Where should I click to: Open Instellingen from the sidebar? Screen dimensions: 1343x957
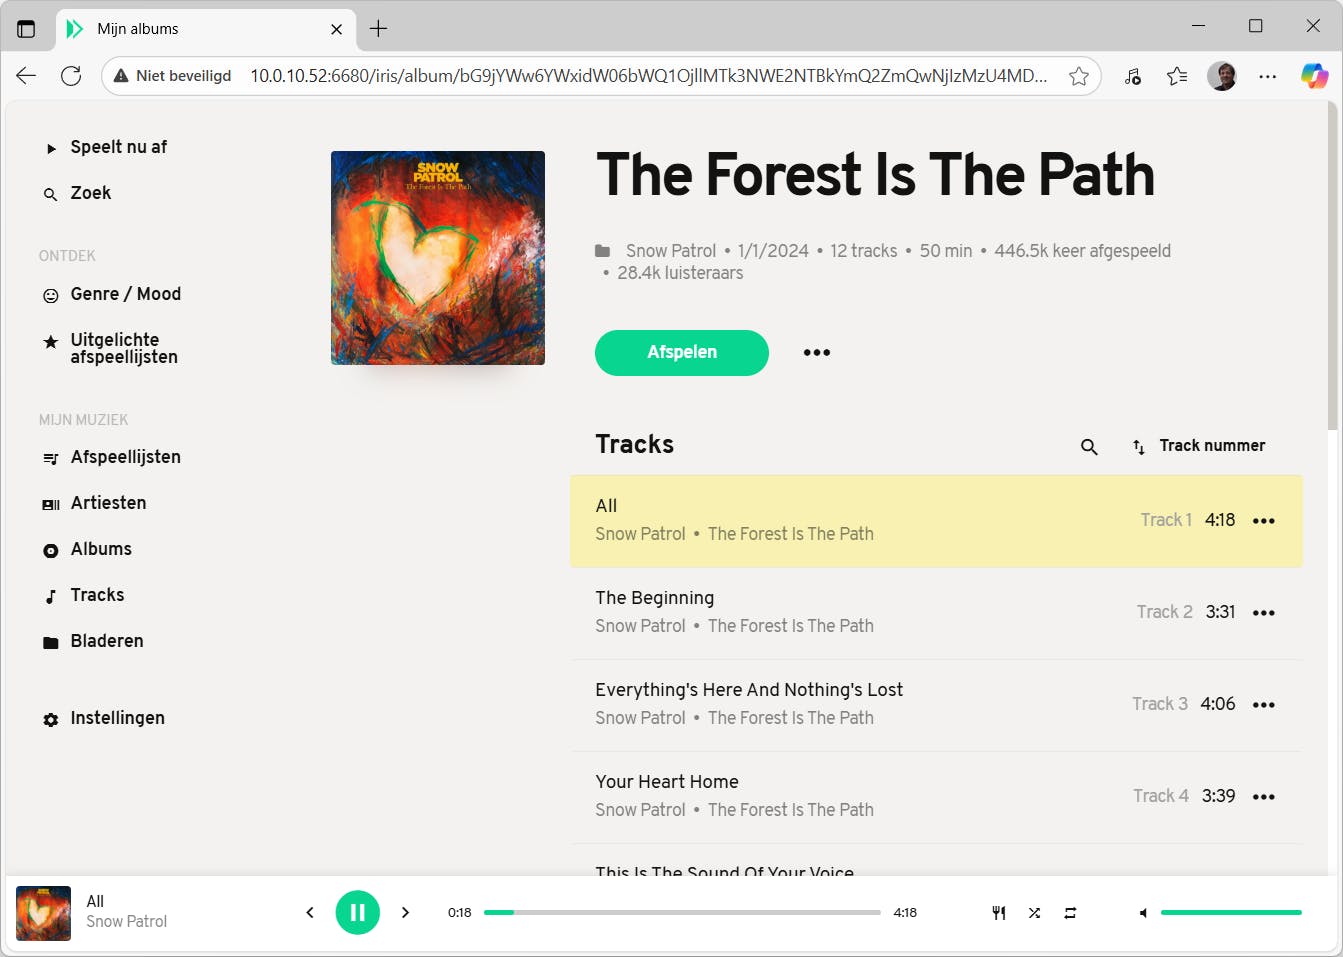tap(117, 718)
